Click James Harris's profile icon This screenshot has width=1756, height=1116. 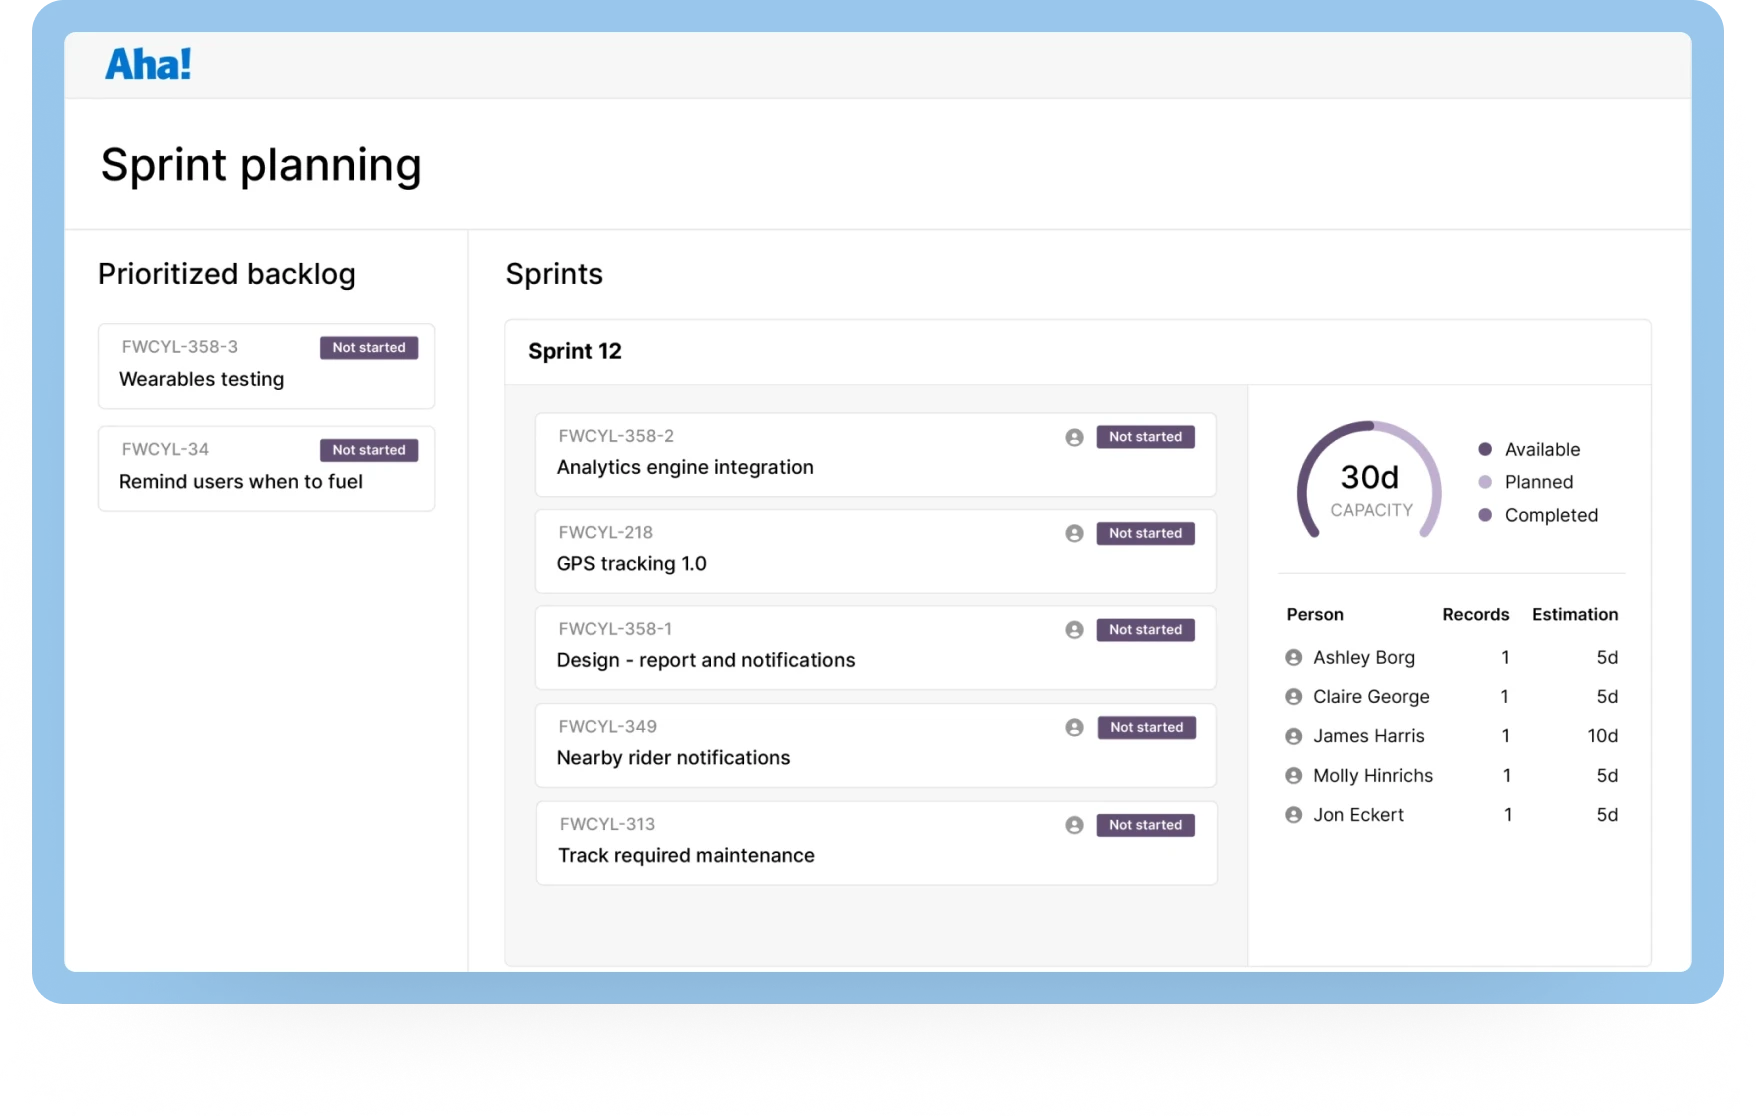[x=1293, y=736]
